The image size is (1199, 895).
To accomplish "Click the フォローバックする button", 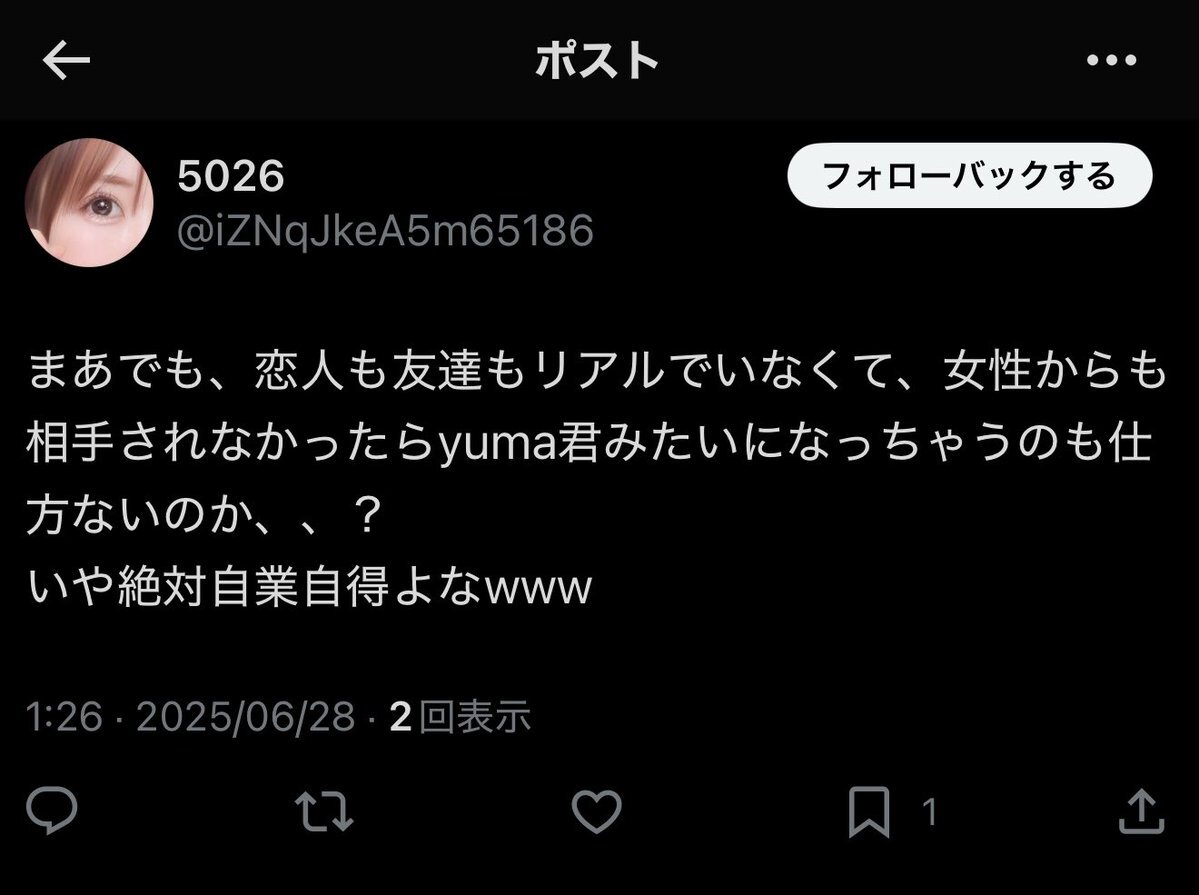I will point(970,175).
